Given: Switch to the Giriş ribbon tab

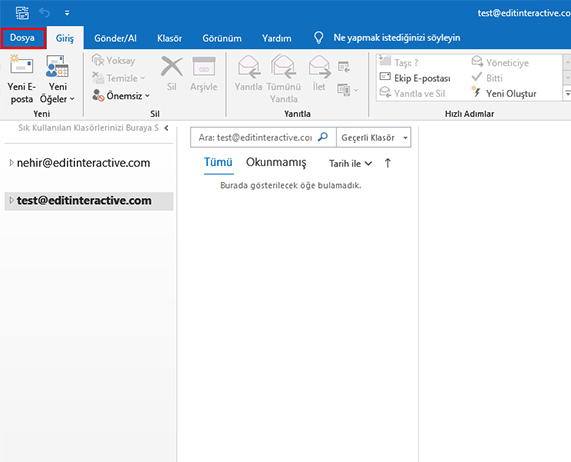Looking at the screenshot, I should 65,38.
